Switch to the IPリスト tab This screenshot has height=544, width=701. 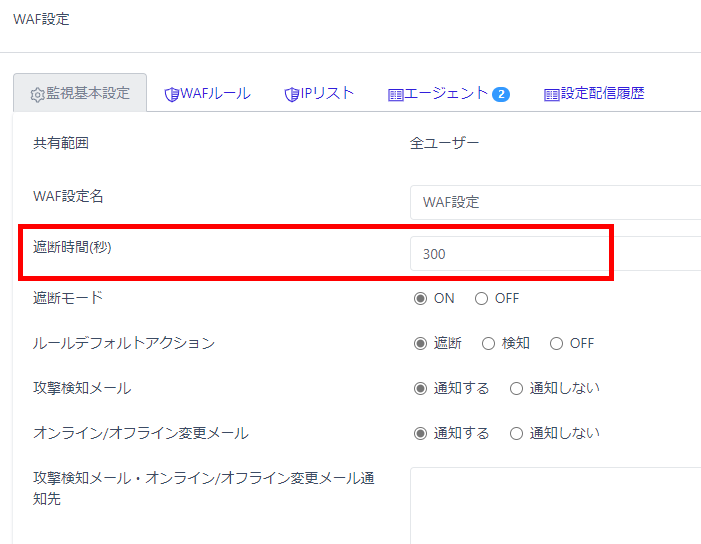327,93
